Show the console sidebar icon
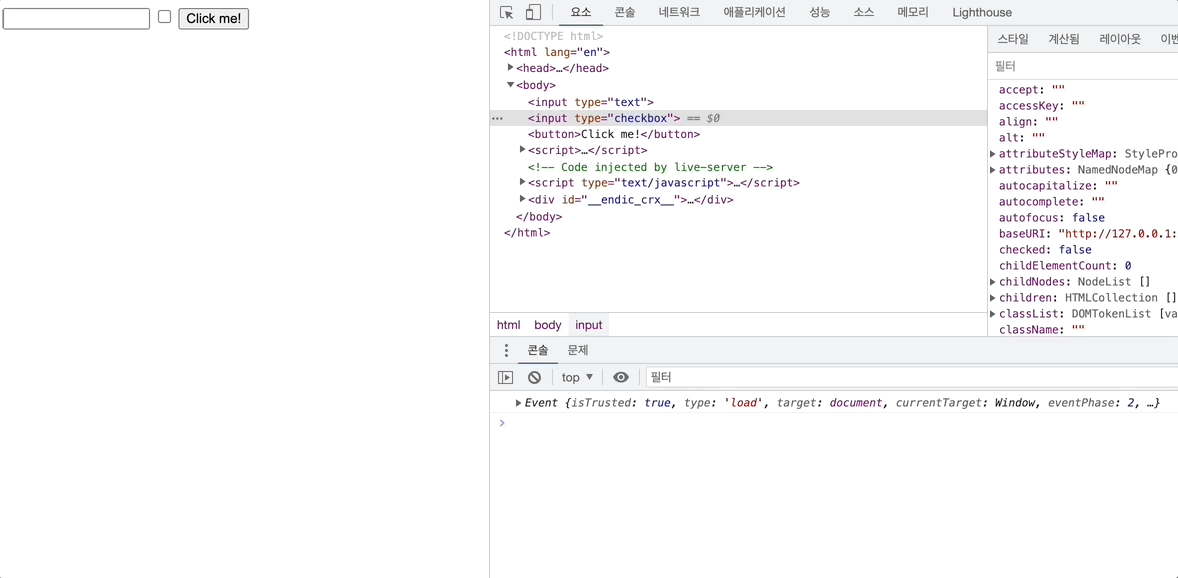The image size is (1178, 578). point(506,377)
